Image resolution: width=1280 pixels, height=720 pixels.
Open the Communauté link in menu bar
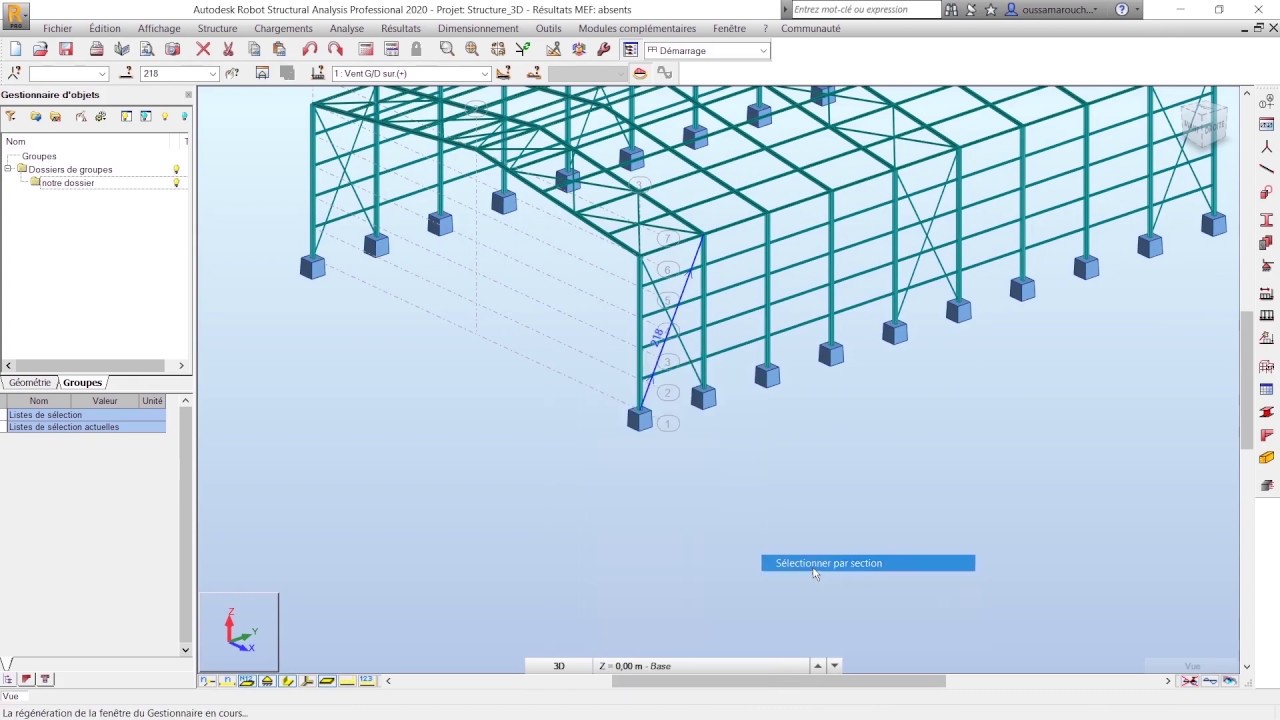(810, 29)
